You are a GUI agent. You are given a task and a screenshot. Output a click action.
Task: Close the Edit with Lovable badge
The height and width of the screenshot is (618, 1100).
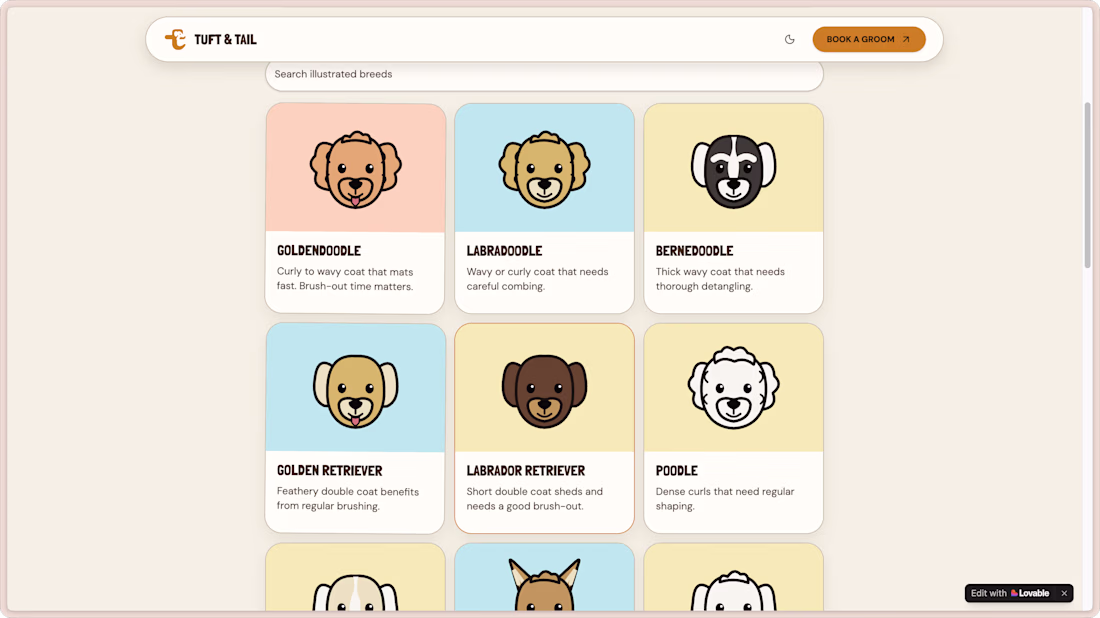tap(1064, 593)
